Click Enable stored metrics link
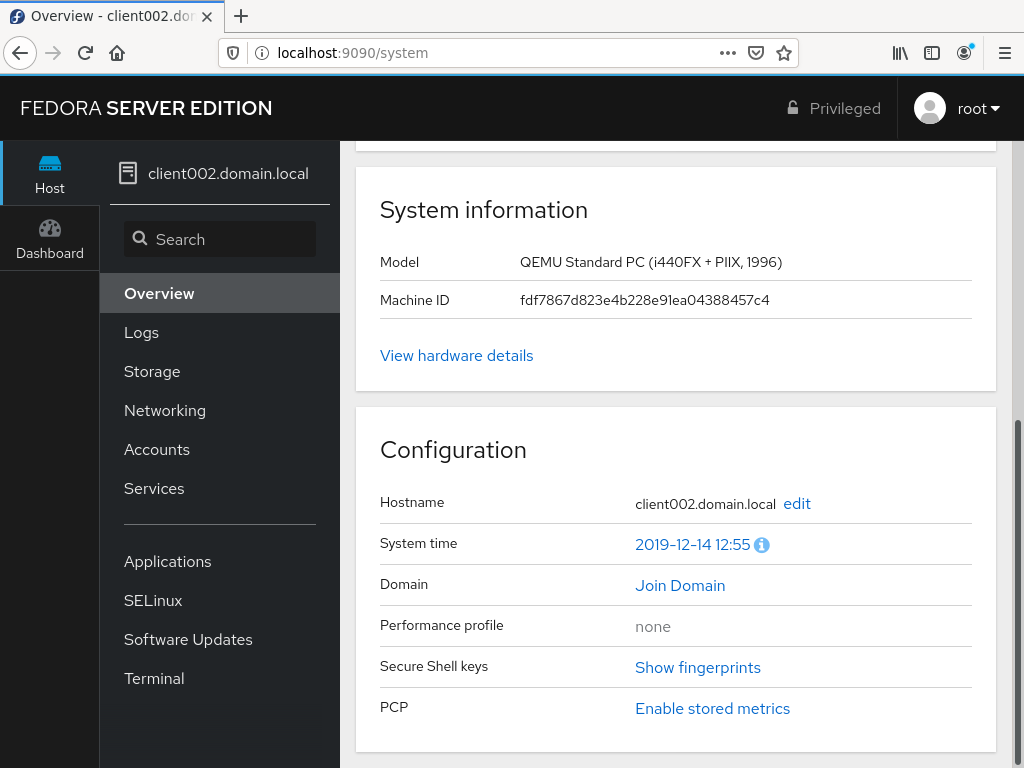 pos(712,709)
